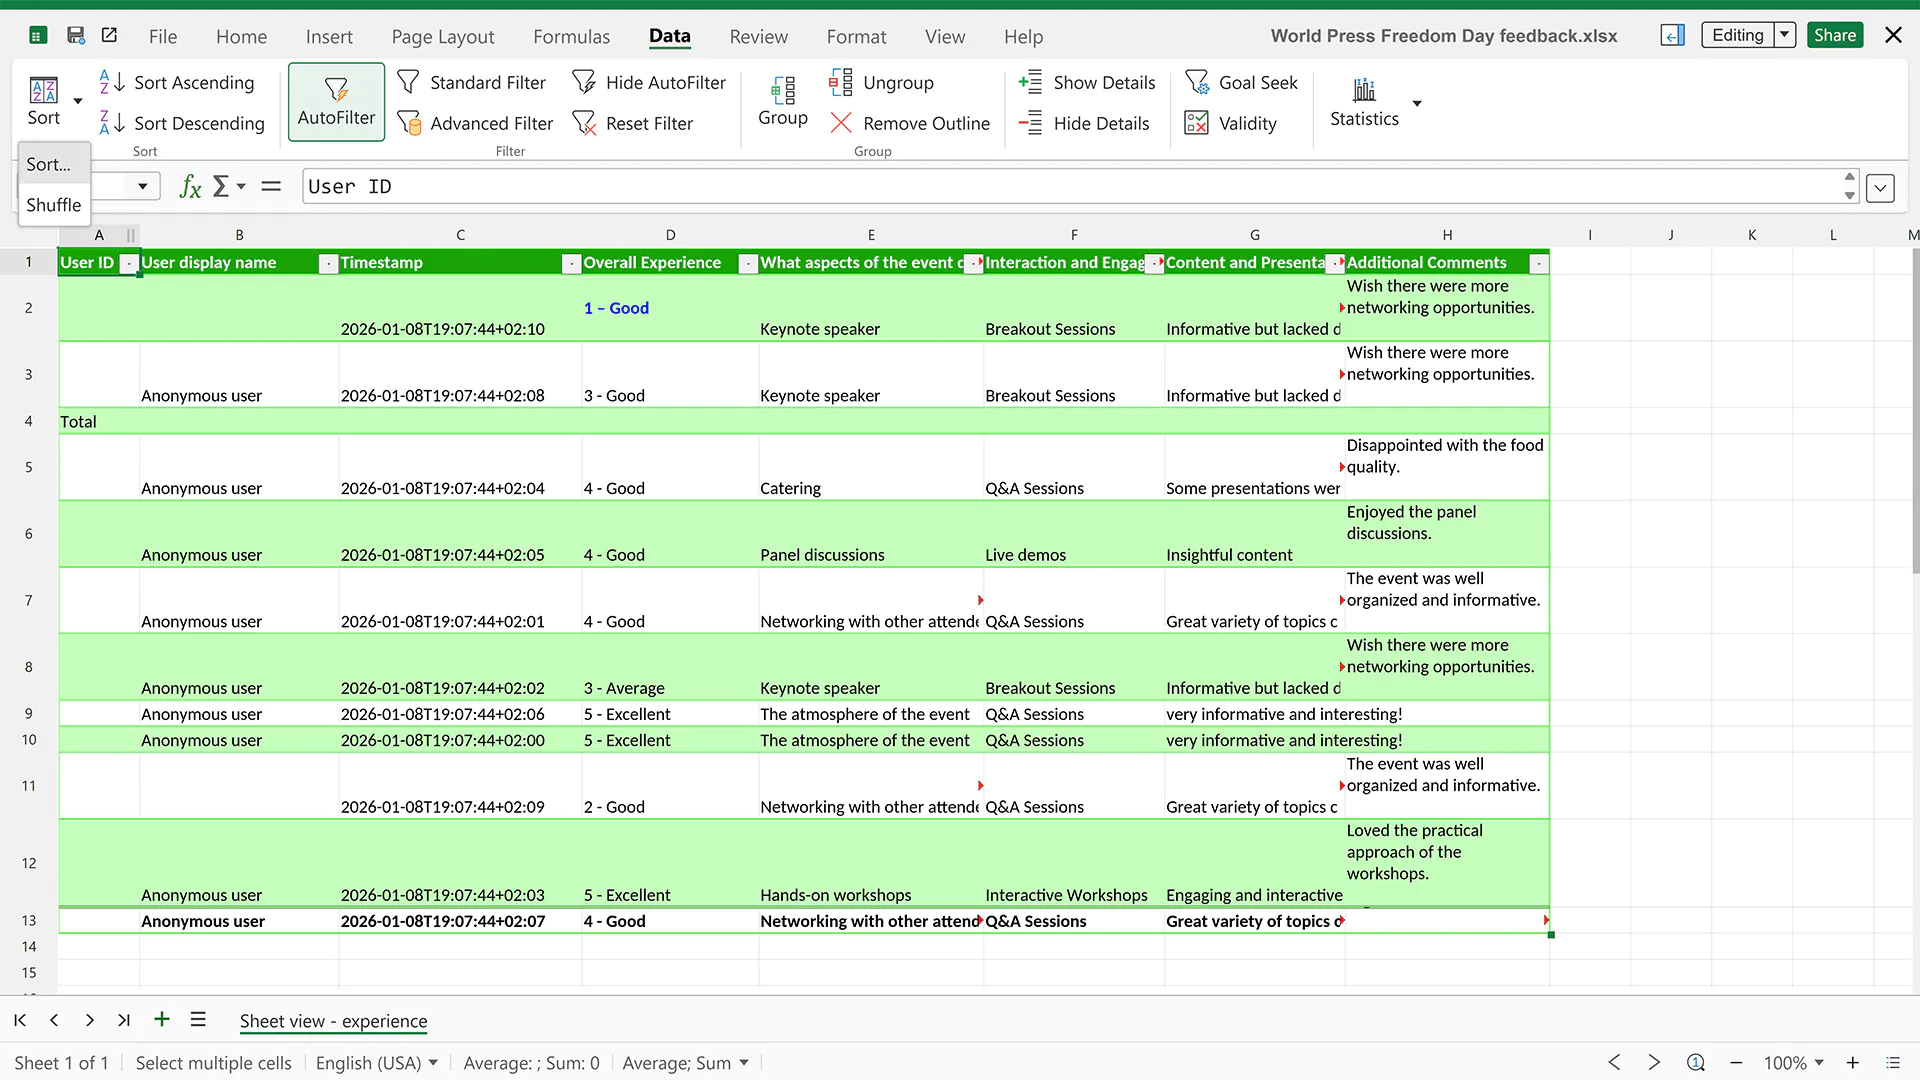Open Goal Seek tool
This screenshot has width=1920, height=1080.
[x=1241, y=82]
